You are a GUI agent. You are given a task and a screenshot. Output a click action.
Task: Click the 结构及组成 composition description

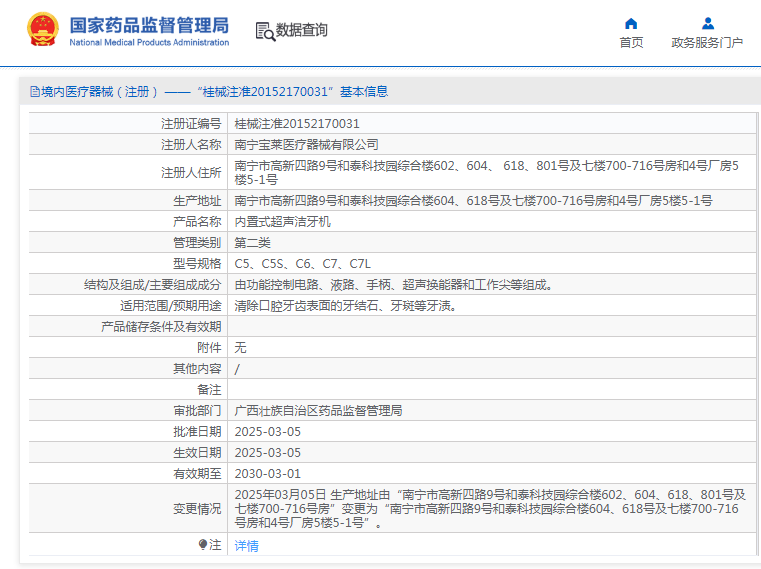[x=394, y=285]
